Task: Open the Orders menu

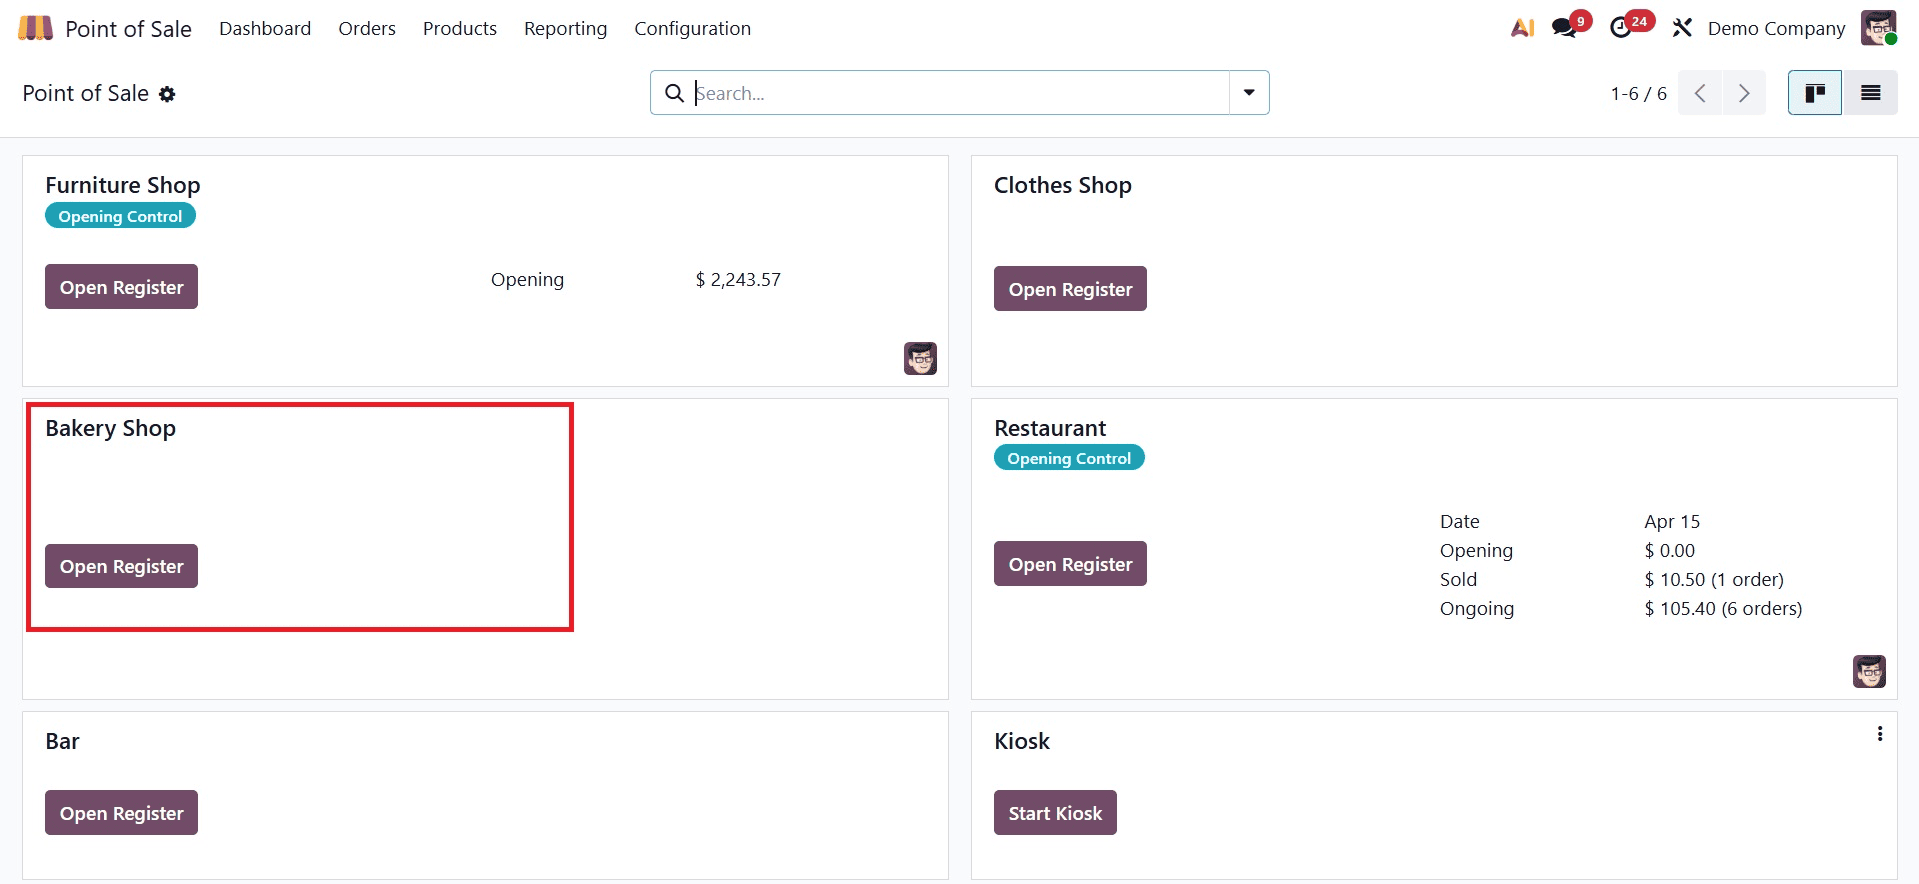Action: tap(367, 28)
